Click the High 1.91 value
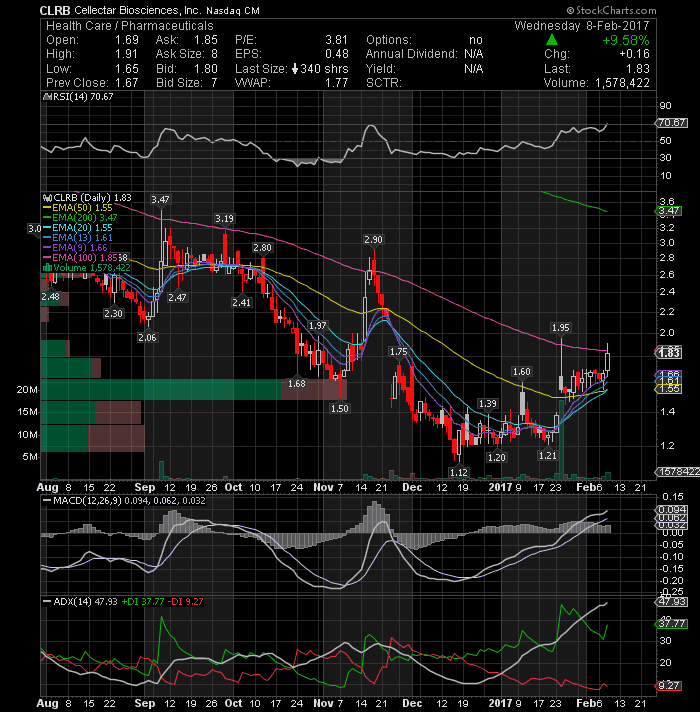The height and width of the screenshot is (712, 700). click(x=127, y=54)
